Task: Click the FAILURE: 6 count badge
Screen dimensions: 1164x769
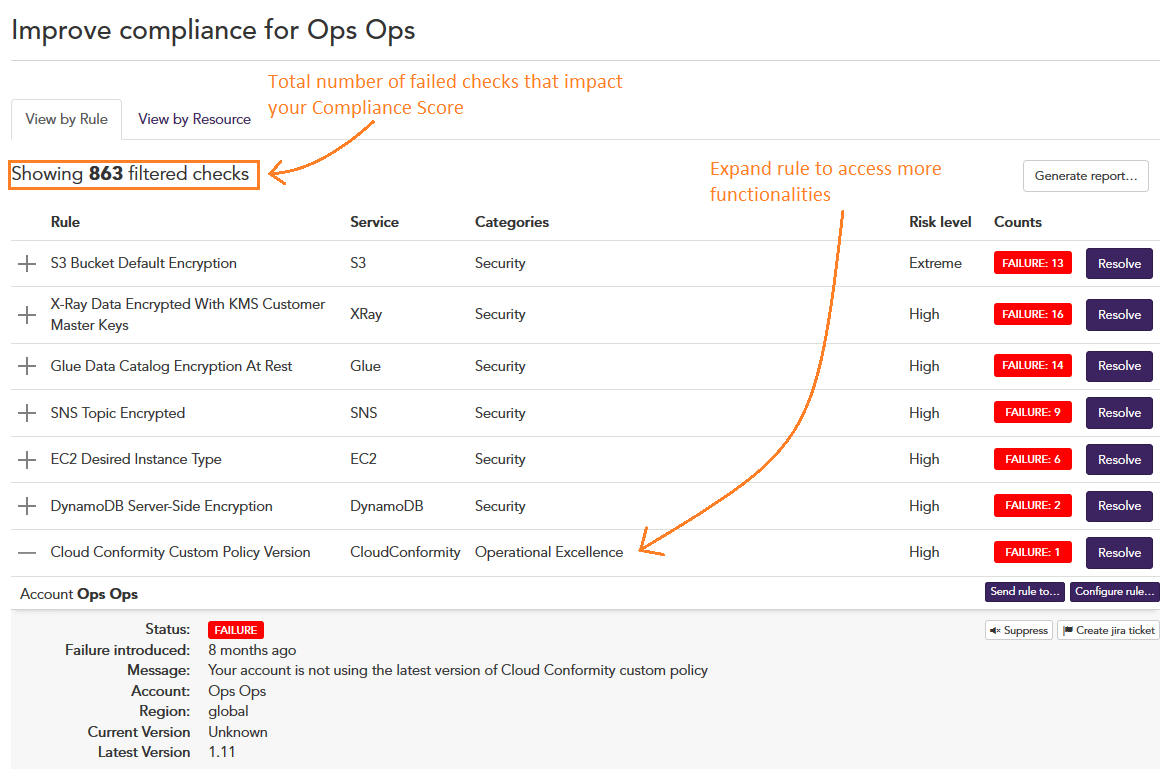Action: 1033,459
